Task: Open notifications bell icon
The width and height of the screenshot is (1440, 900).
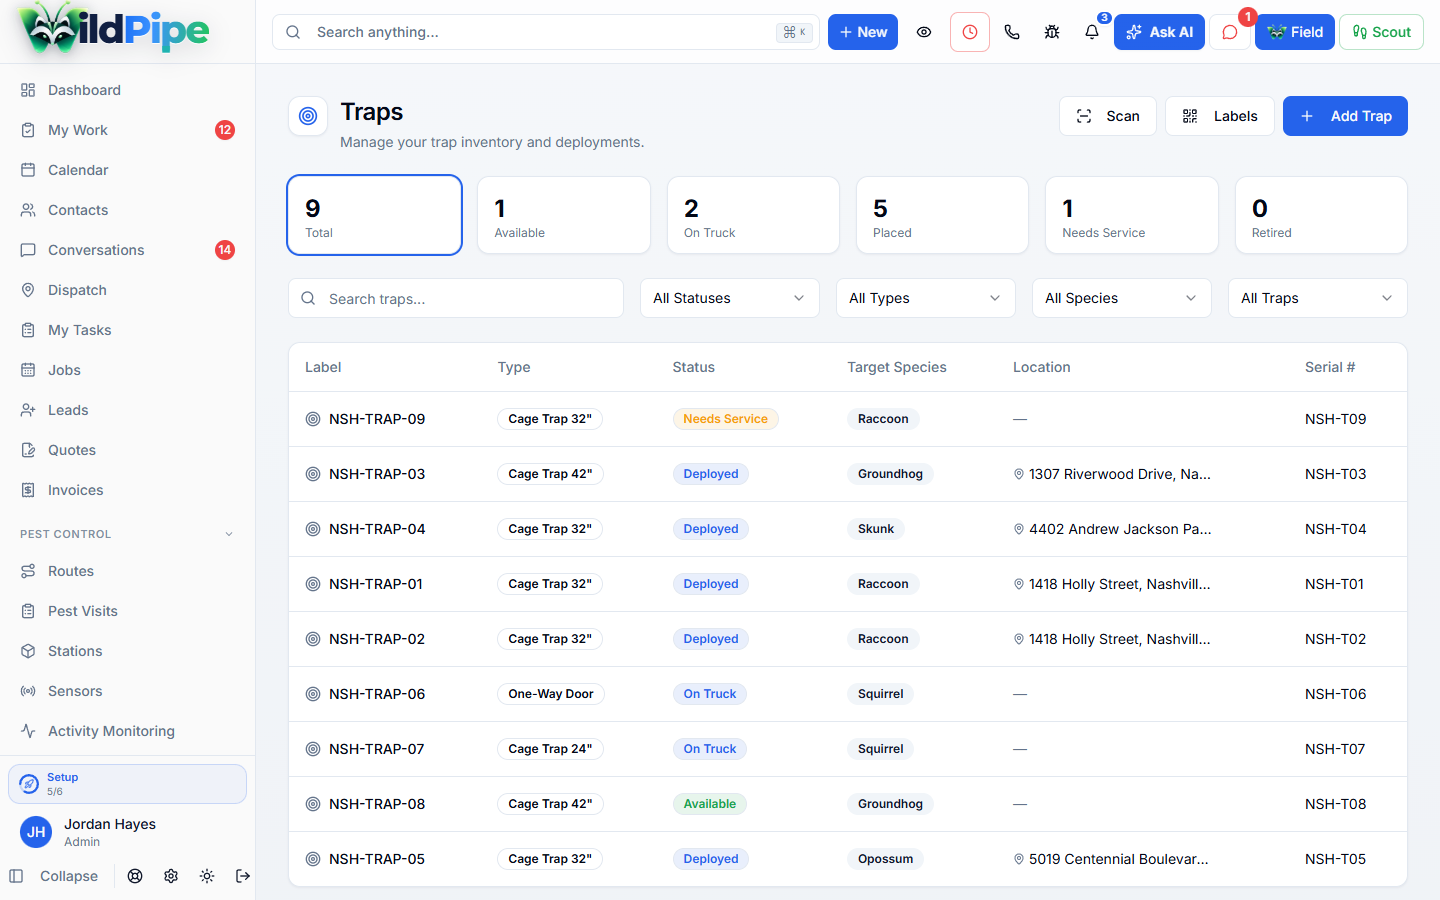Action: tap(1092, 32)
